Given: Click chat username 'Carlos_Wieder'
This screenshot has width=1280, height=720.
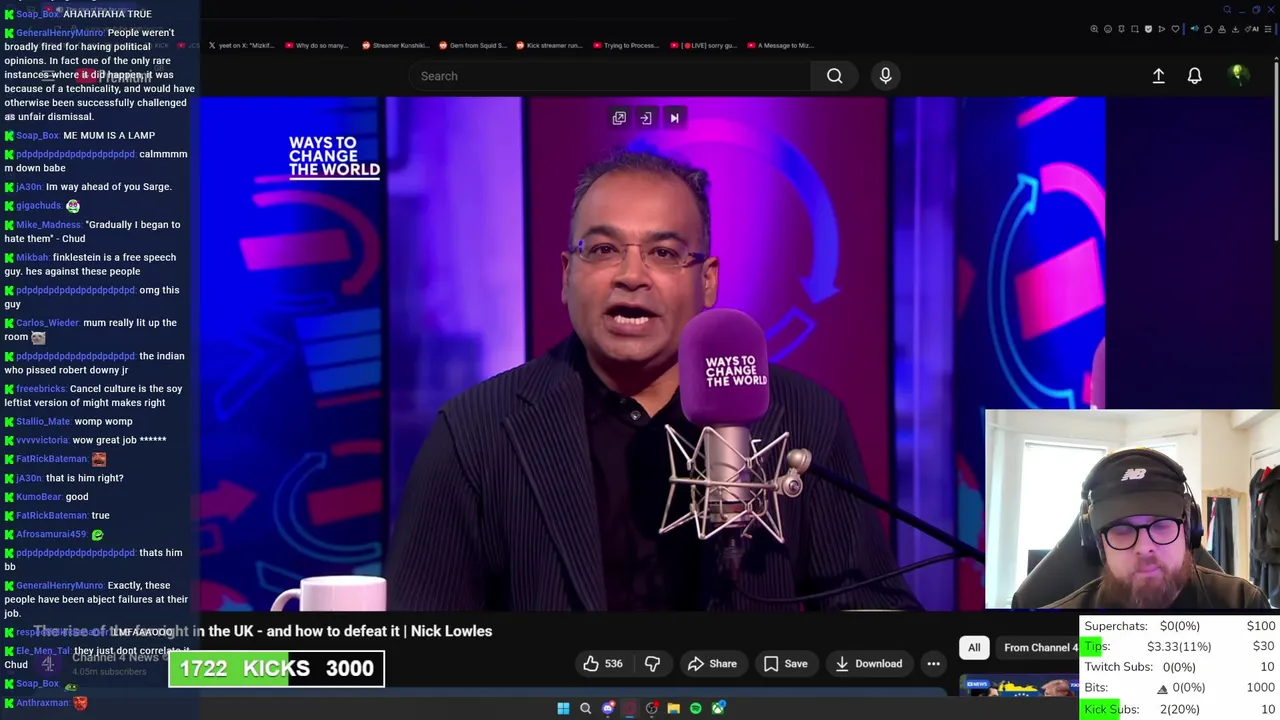Looking at the screenshot, I should click(47, 323).
